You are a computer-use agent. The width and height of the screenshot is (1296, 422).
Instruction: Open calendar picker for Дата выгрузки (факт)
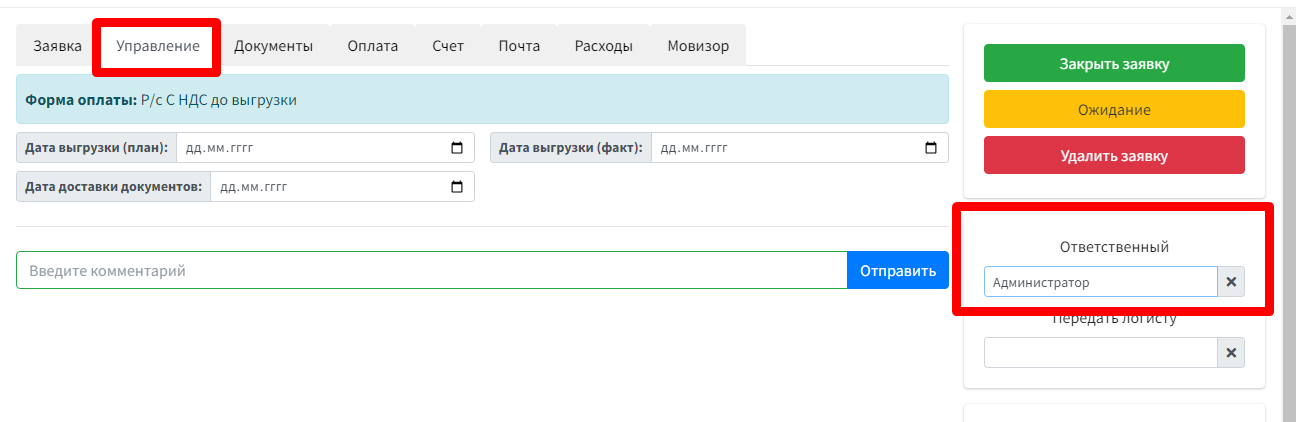tap(931, 148)
